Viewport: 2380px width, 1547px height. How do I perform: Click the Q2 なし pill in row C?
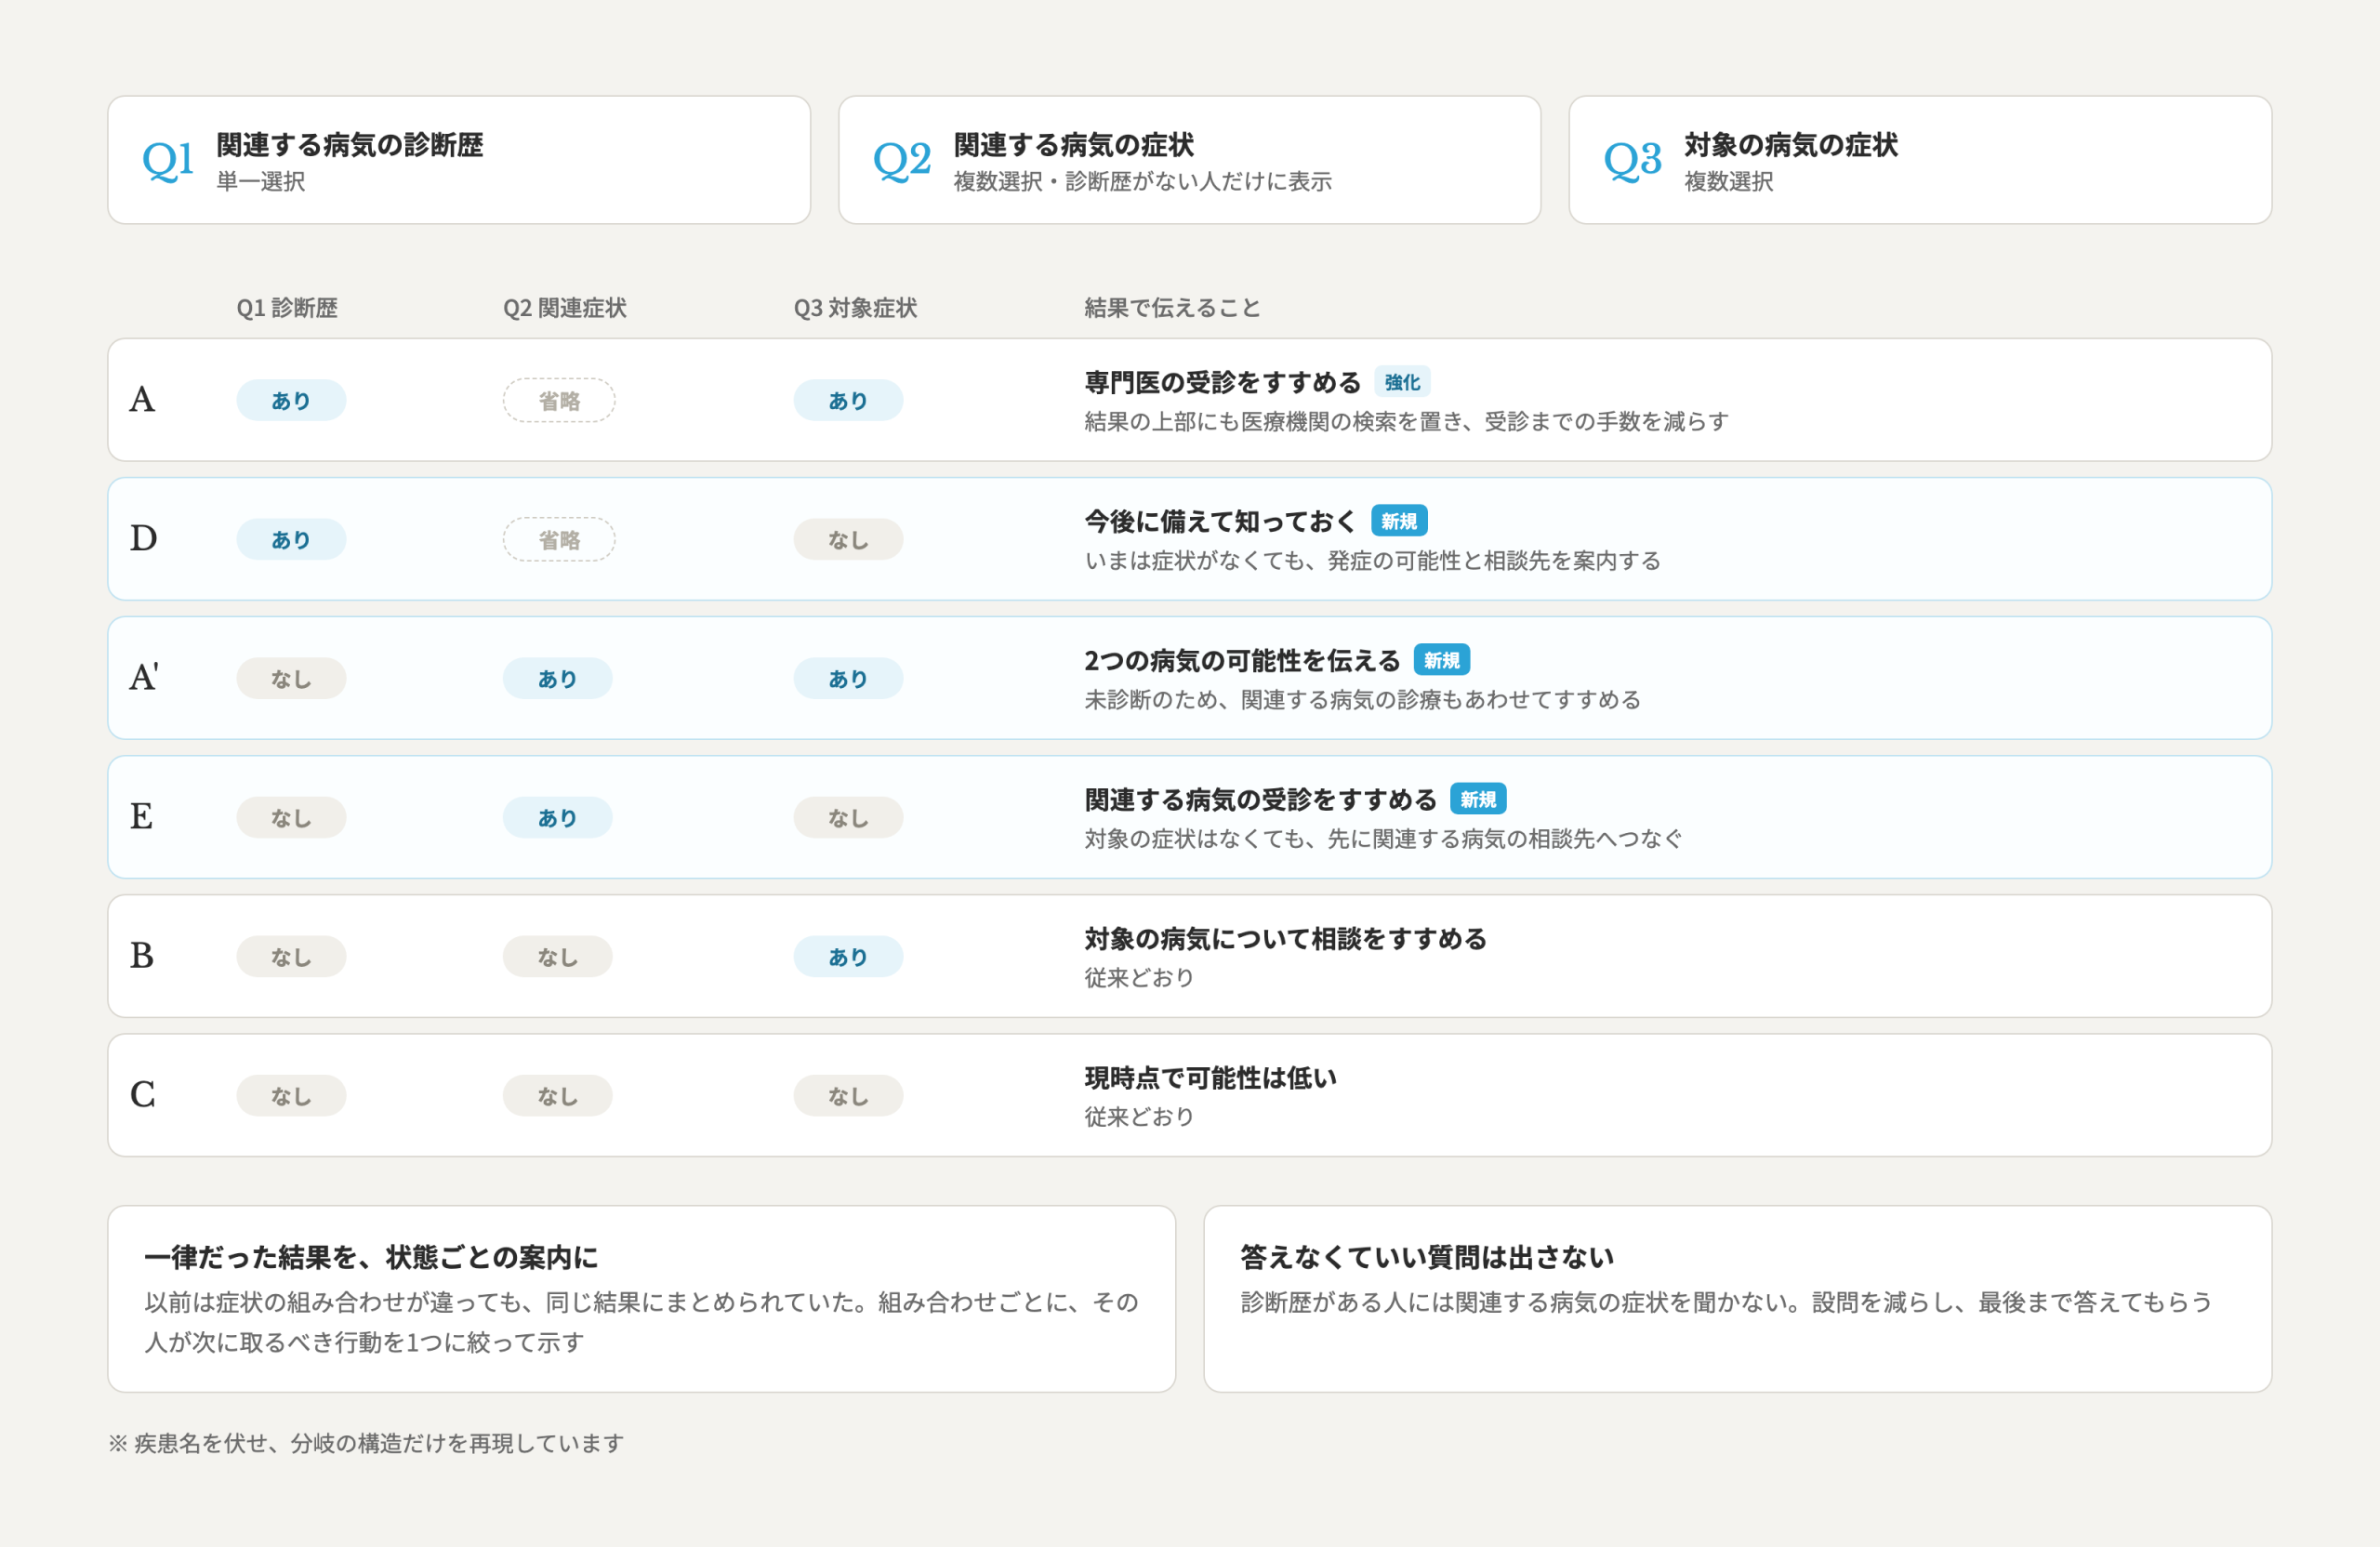pyautogui.click(x=557, y=1095)
